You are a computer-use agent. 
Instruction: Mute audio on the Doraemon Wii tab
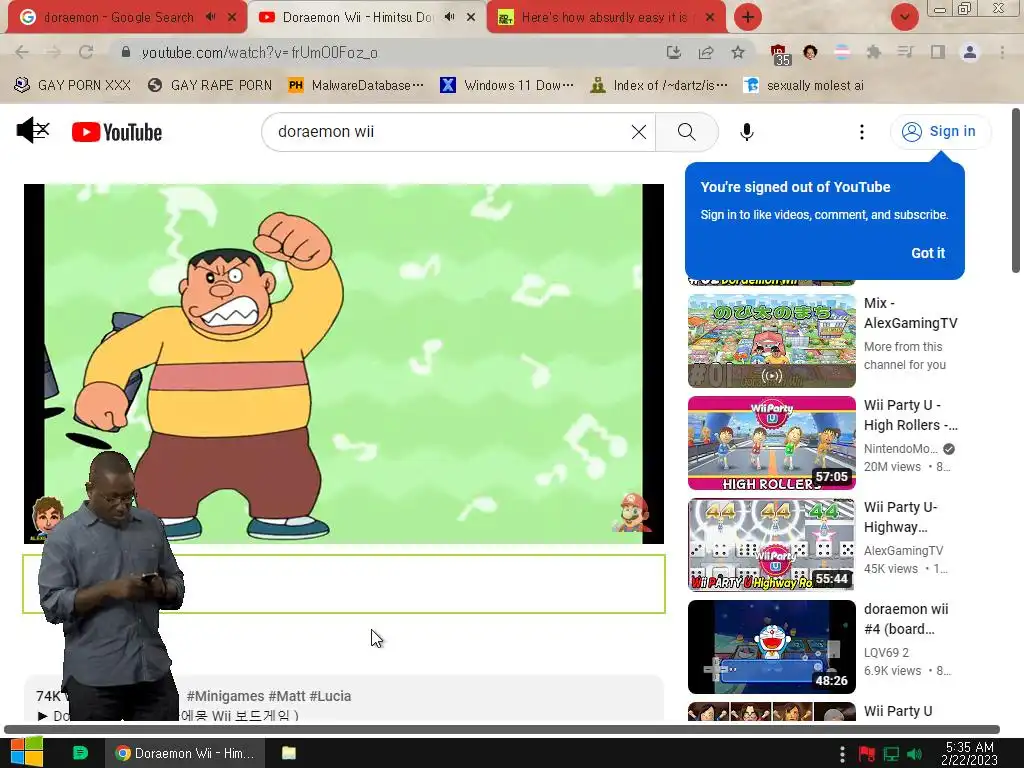tap(449, 17)
